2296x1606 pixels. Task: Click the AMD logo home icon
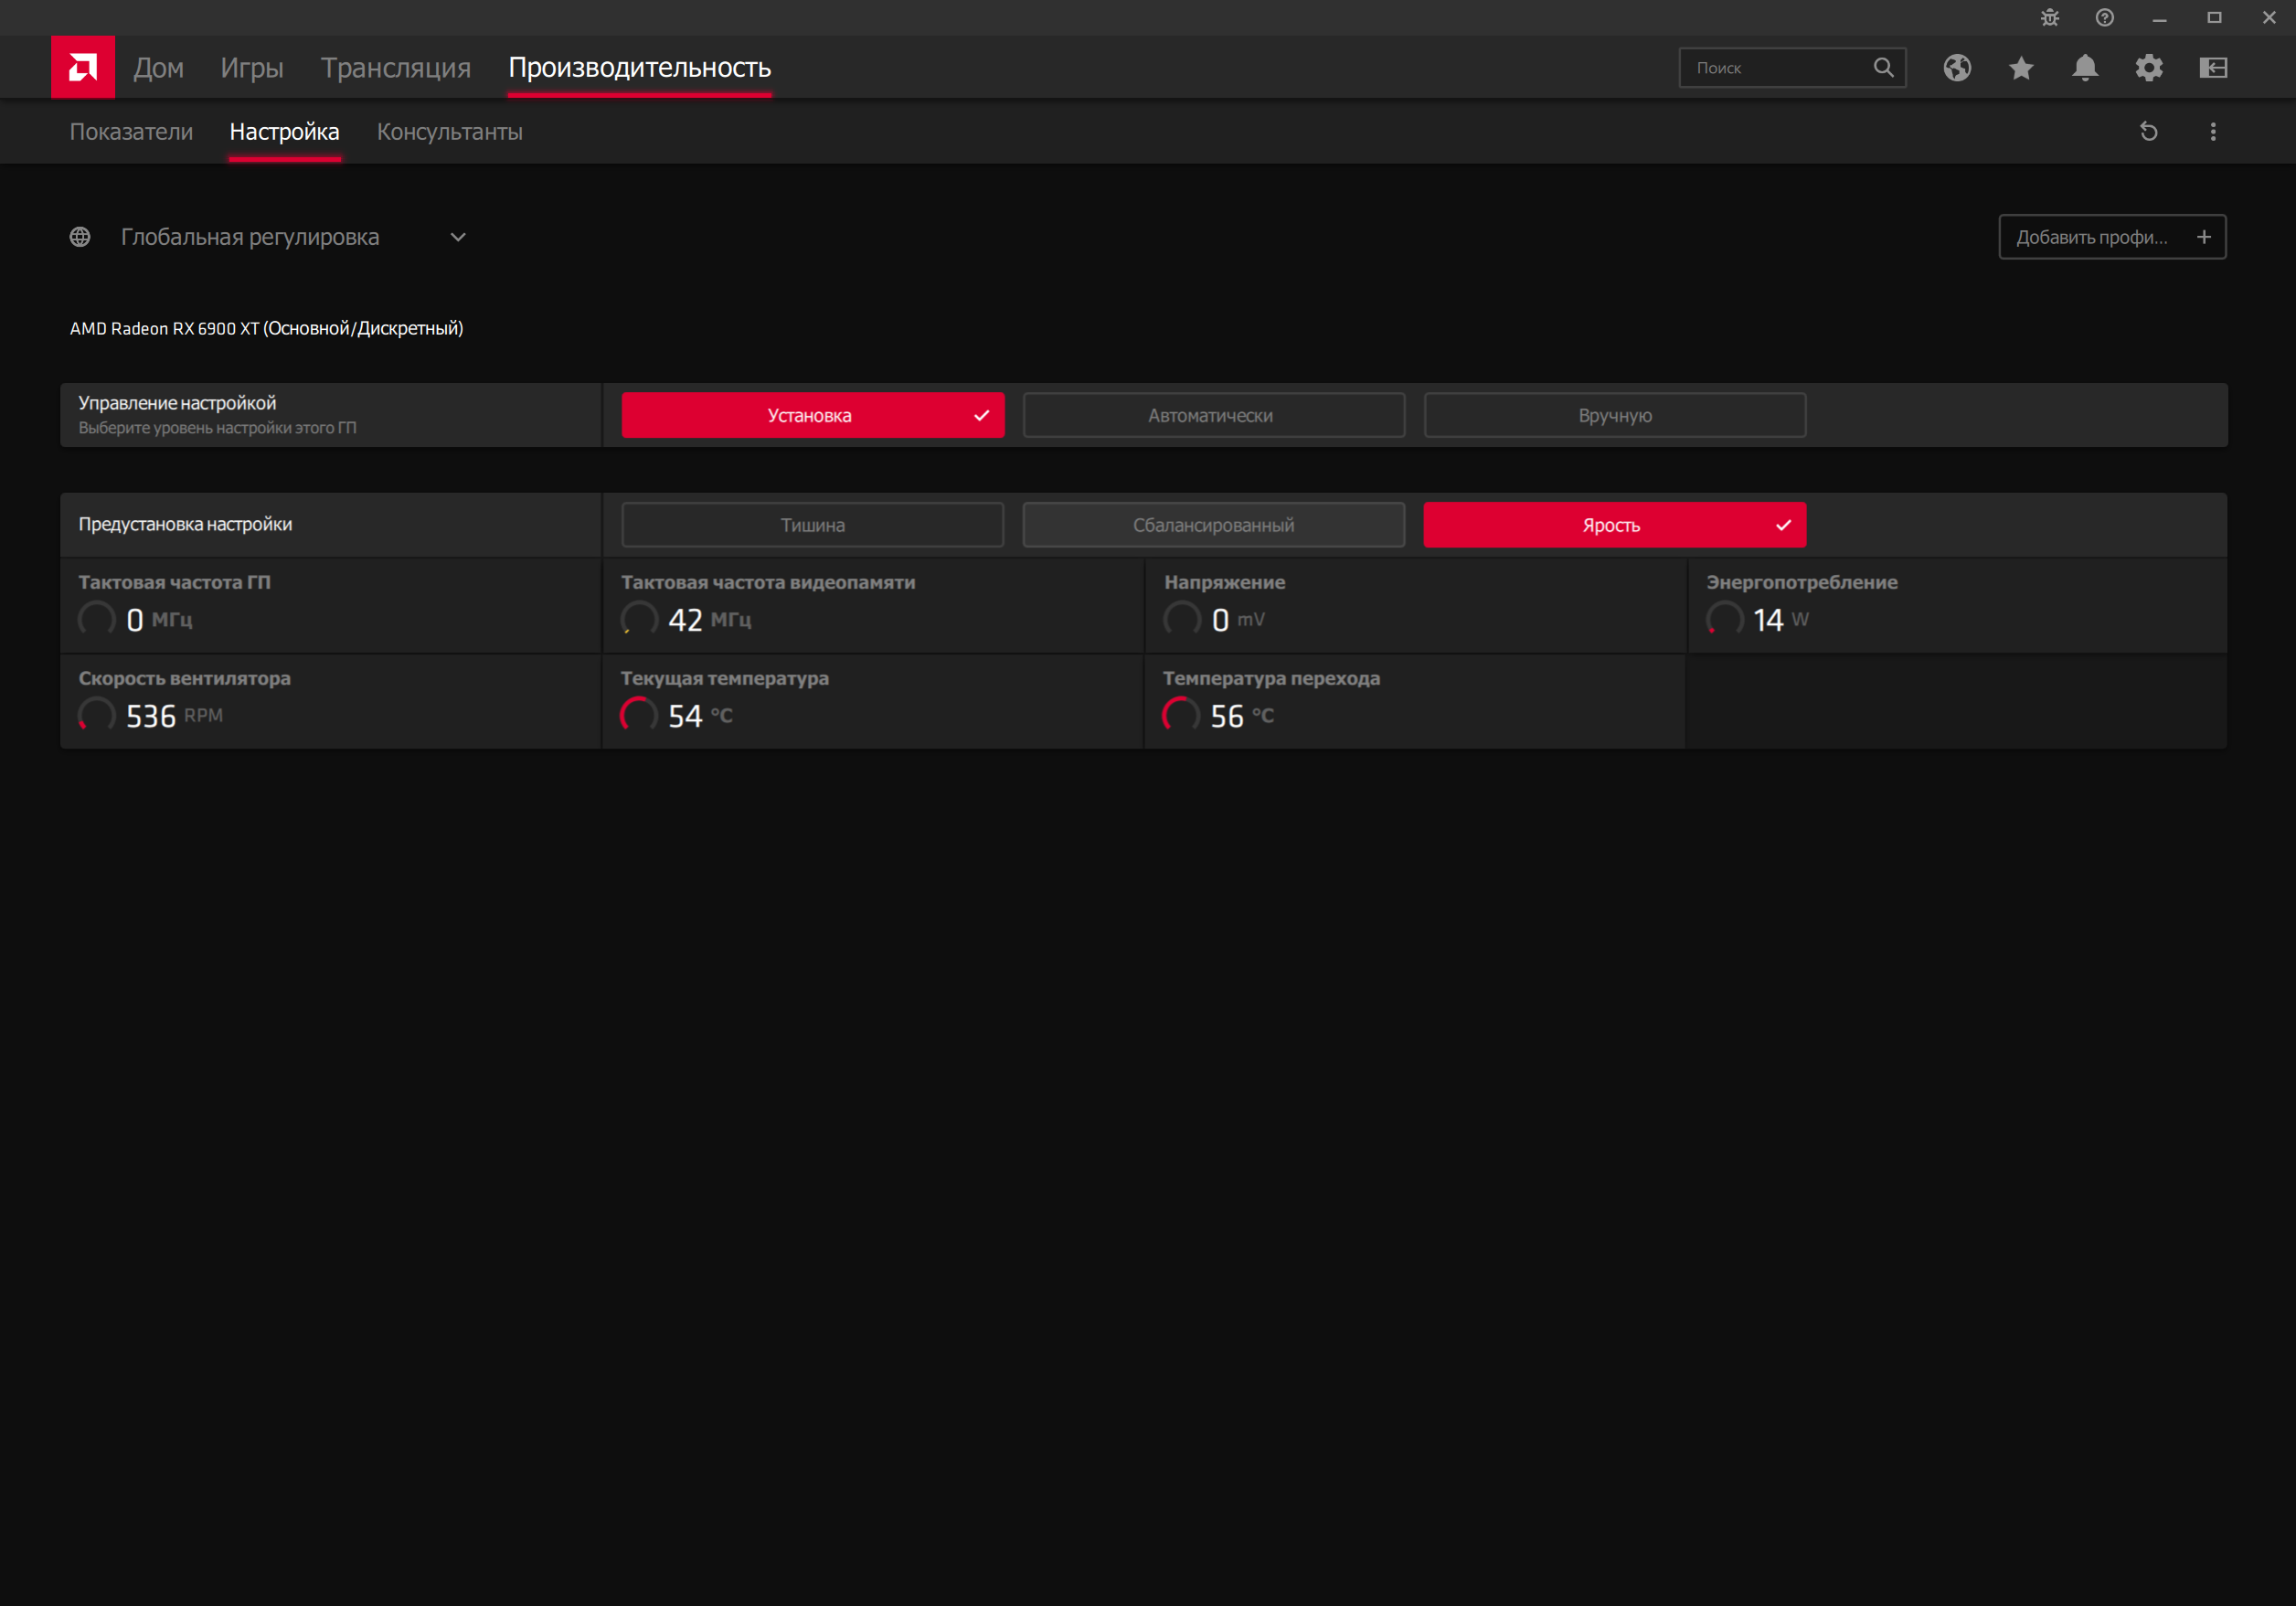pyautogui.click(x=83, y=67)
